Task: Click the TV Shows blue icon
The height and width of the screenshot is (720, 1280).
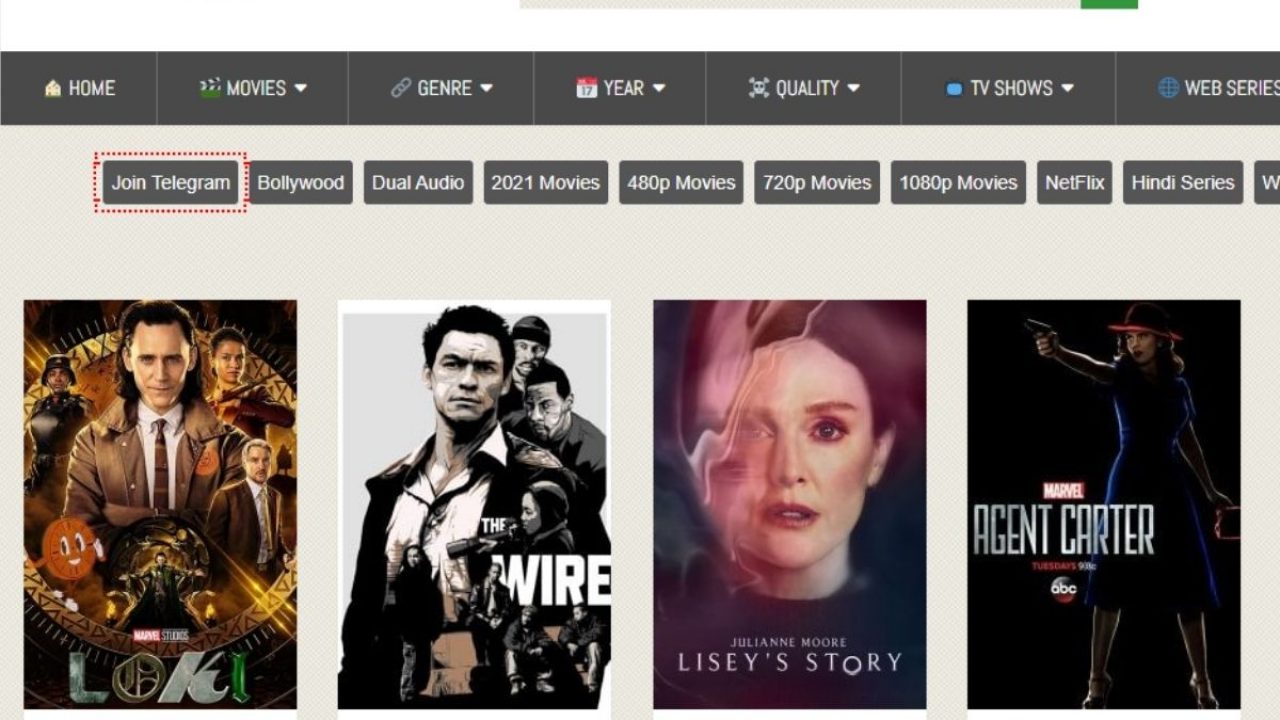Action: [954, 89]
